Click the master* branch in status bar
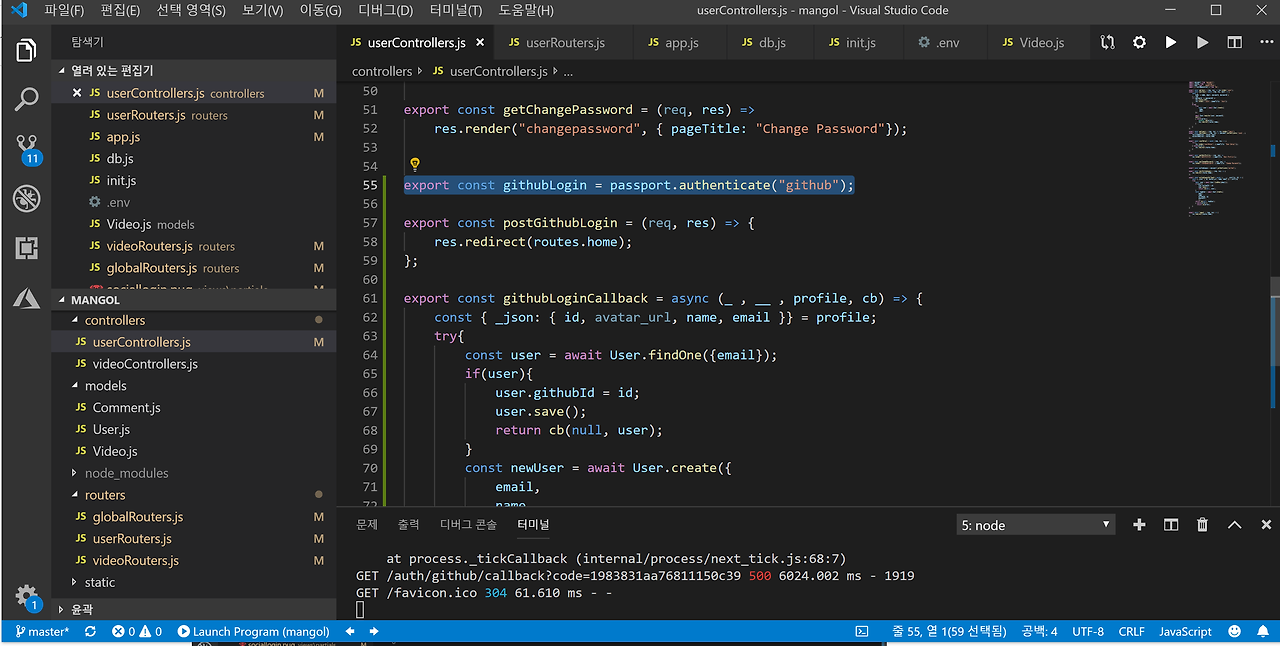 click(43, 632)
